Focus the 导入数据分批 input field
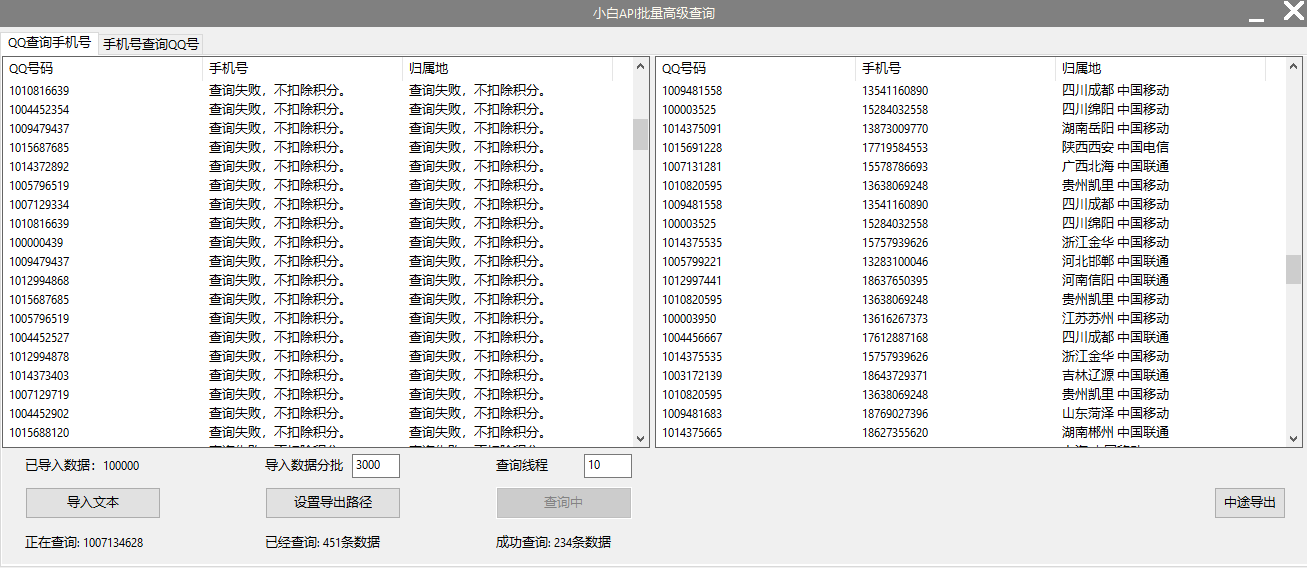Viewport: 1307px width, 568px height. [x=376, y=466]
